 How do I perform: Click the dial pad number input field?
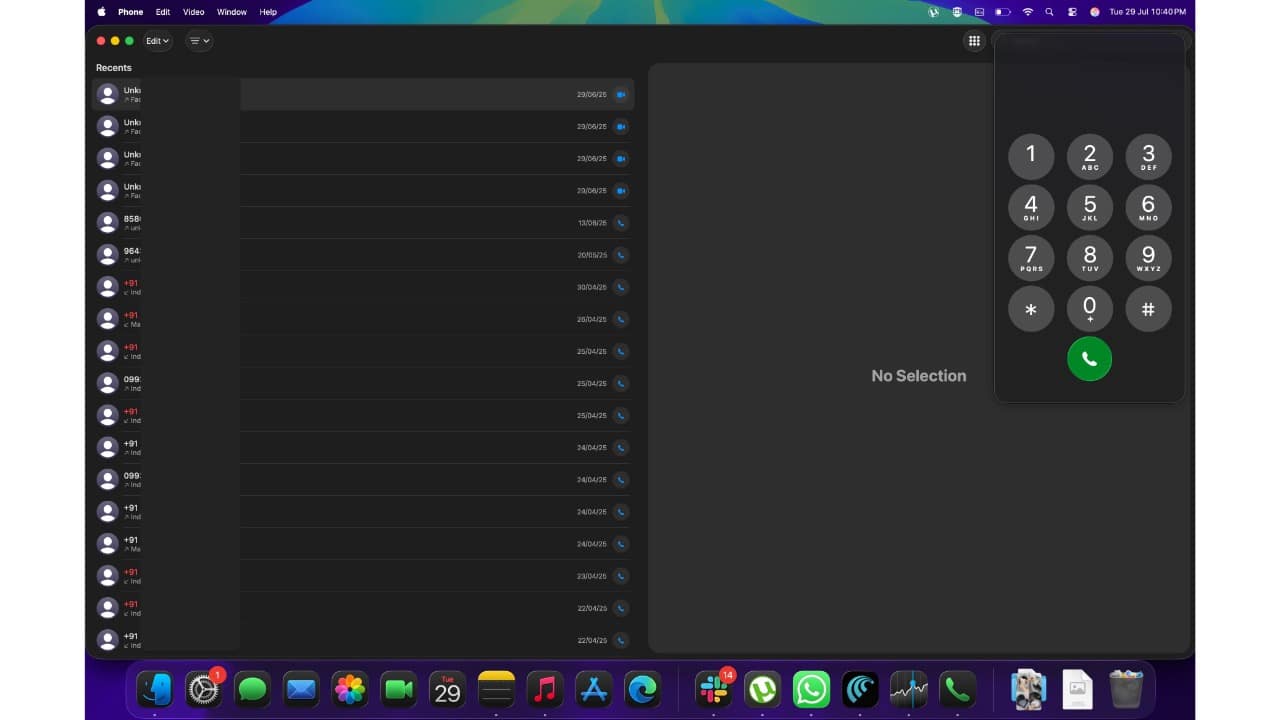[x=1088, y=43]
